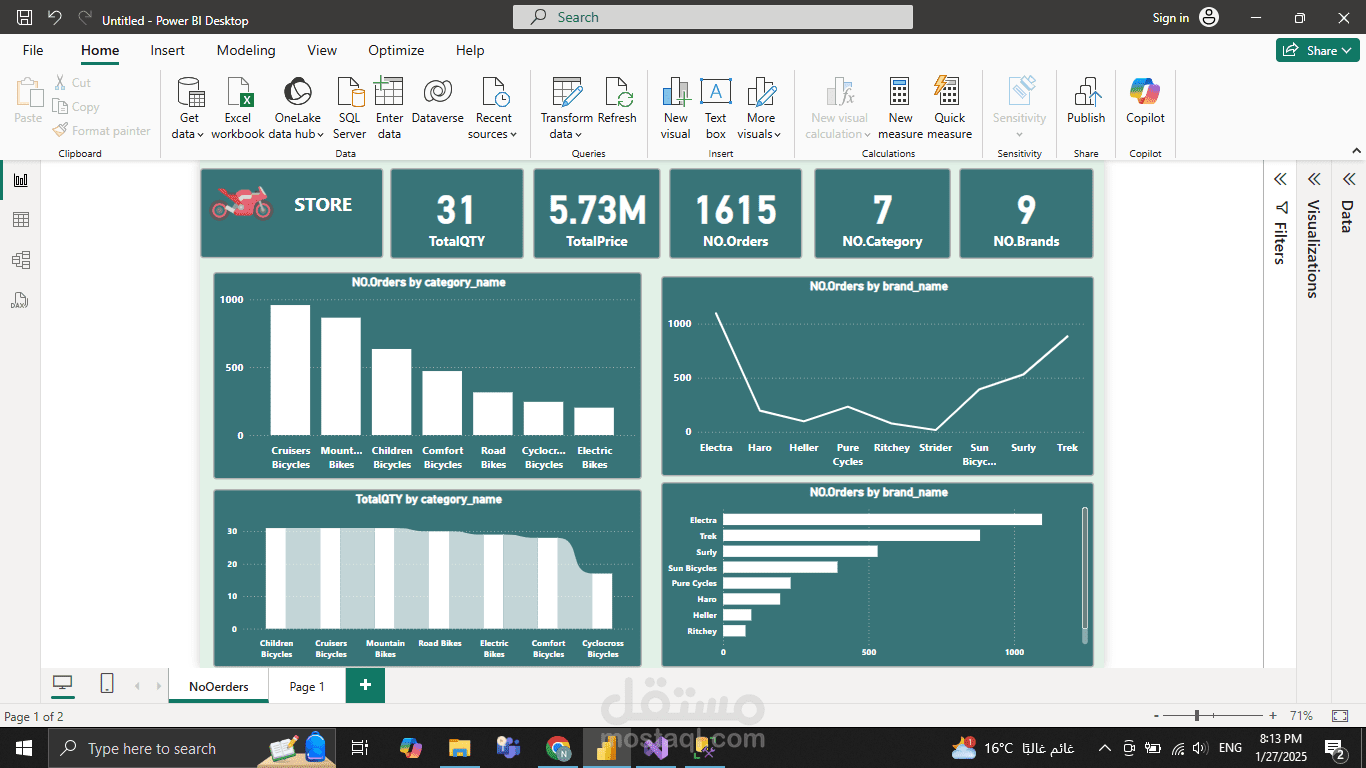Switch to Model view in sidebar
This screenshot has height=768, width=1366.
[x=20, y=260]
